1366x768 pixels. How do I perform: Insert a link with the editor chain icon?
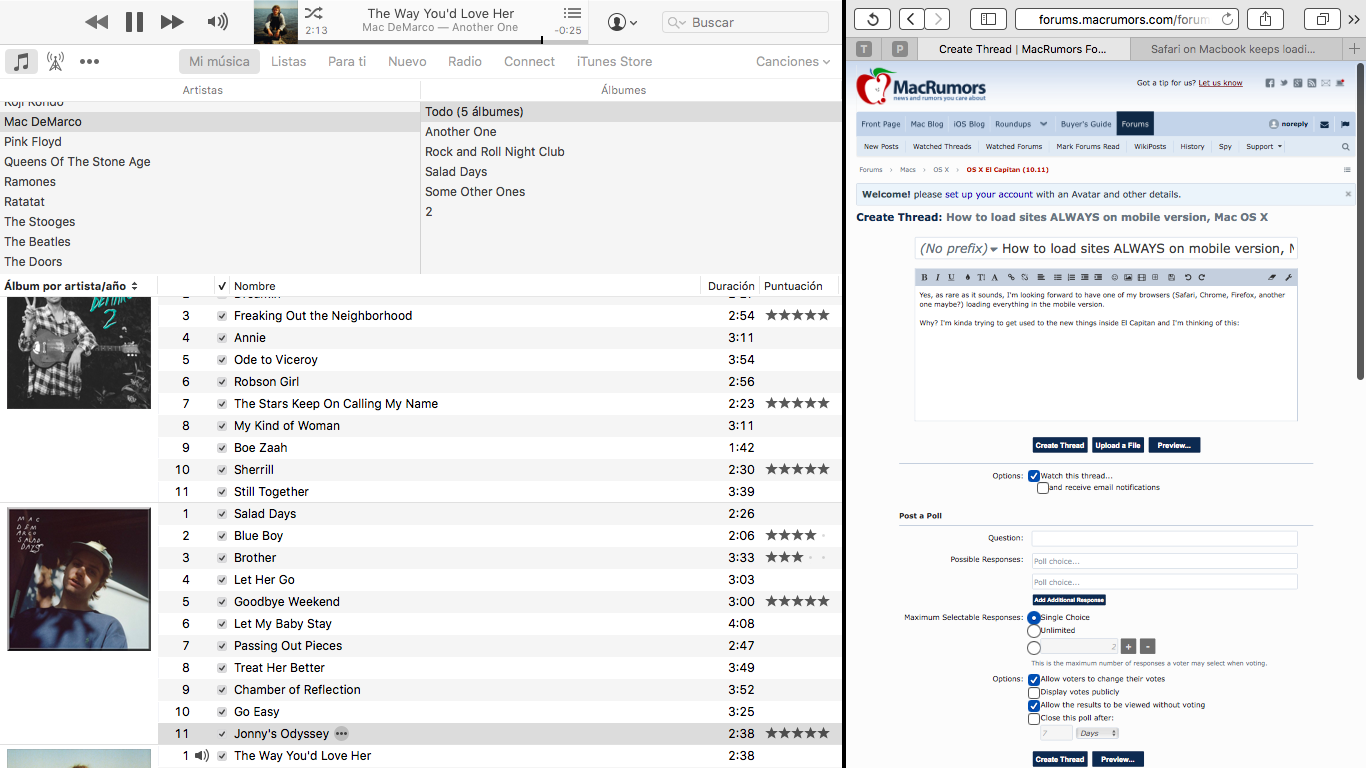coord(1011,277)
